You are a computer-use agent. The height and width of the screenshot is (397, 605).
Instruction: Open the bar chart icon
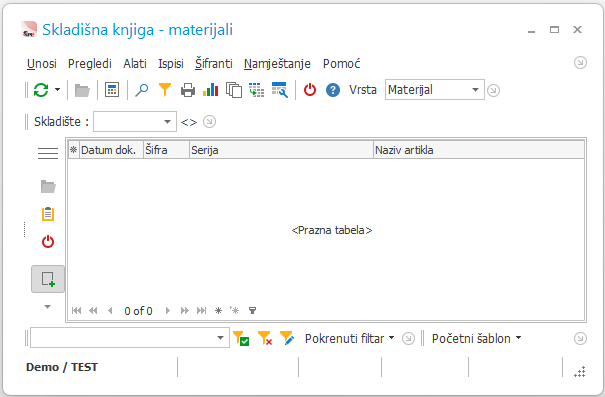(x=211, y=90)
